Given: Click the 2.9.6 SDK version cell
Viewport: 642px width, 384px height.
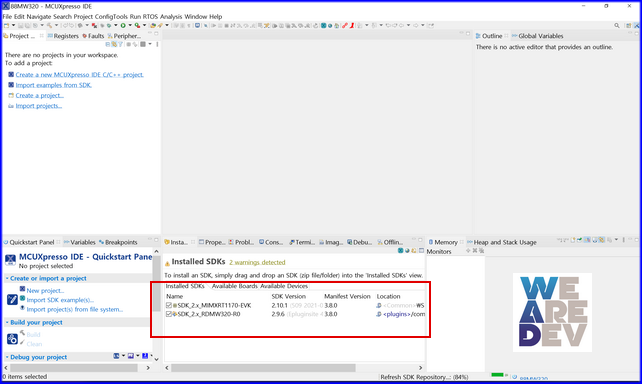Looking at the screenshot, I should tap(278, 314).
